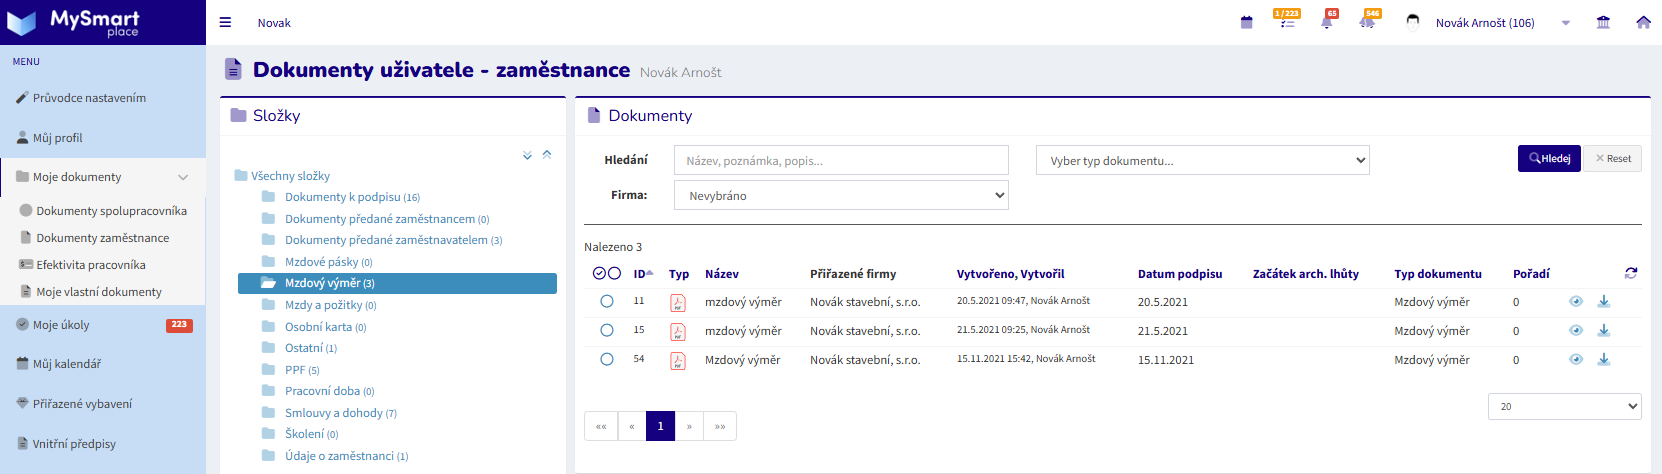This screenshot has height=474, width=1662.
Task: Select the radio button for document 11
Action: tap(607, 301)
